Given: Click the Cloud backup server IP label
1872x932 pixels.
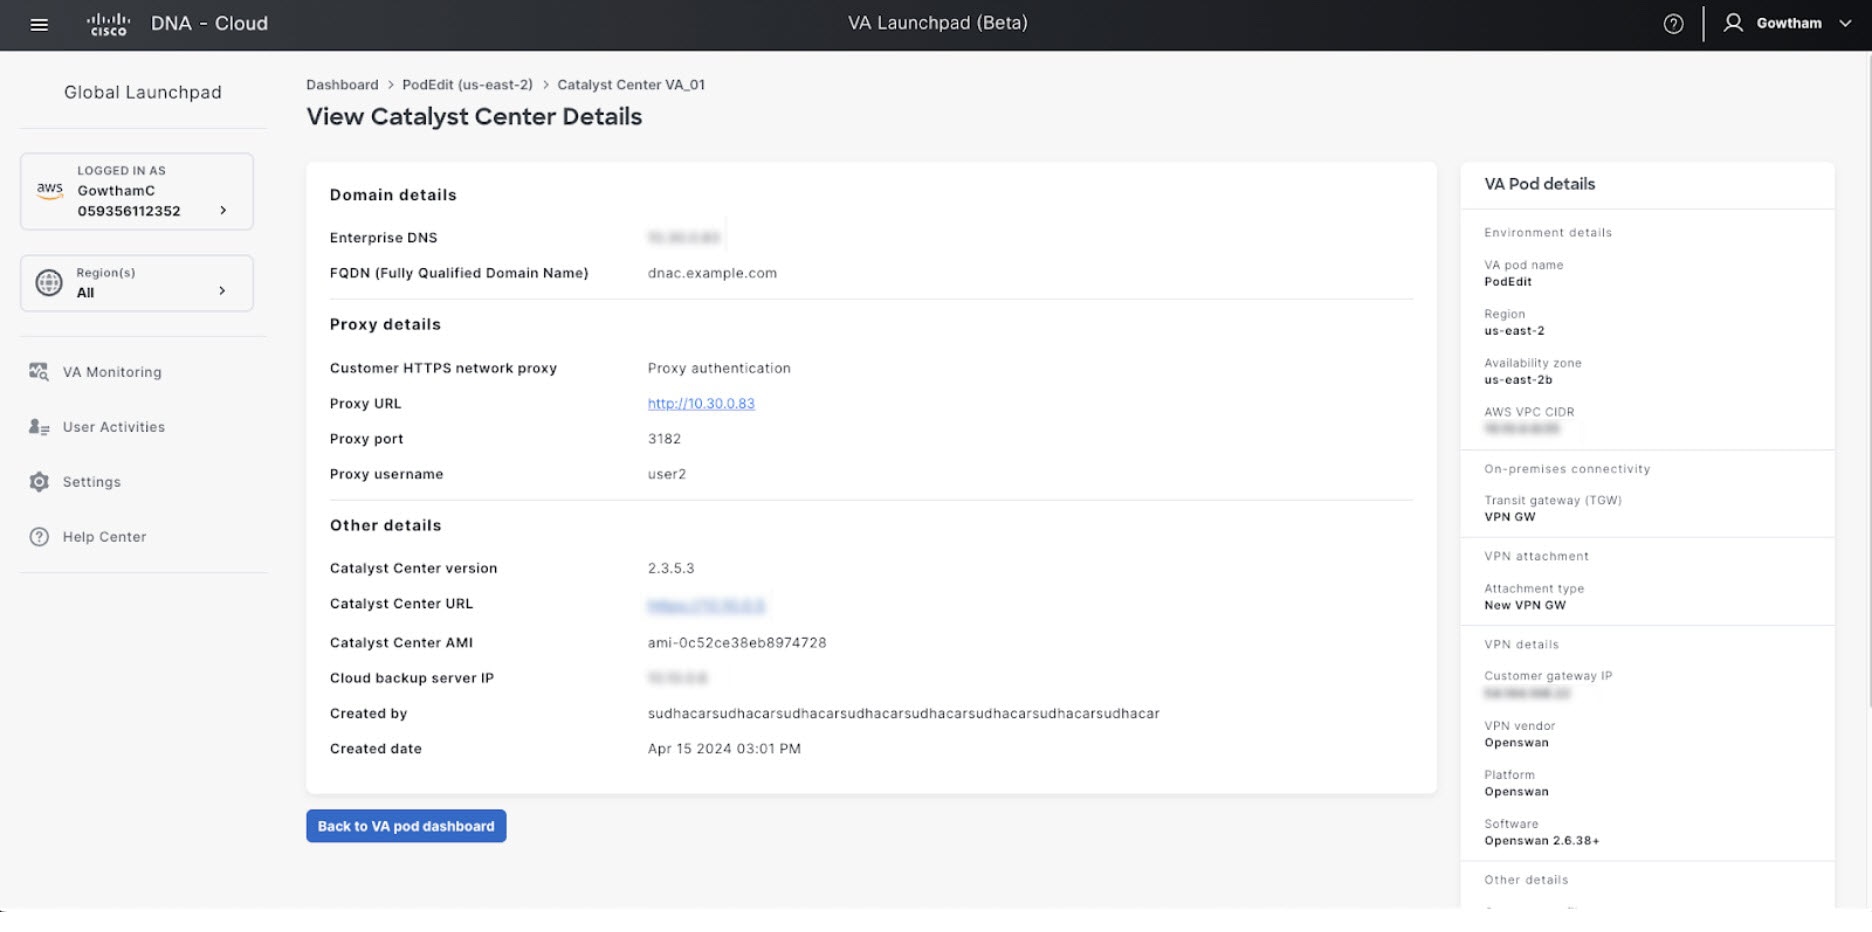Looking at the screenshot, I should (412, 678).
